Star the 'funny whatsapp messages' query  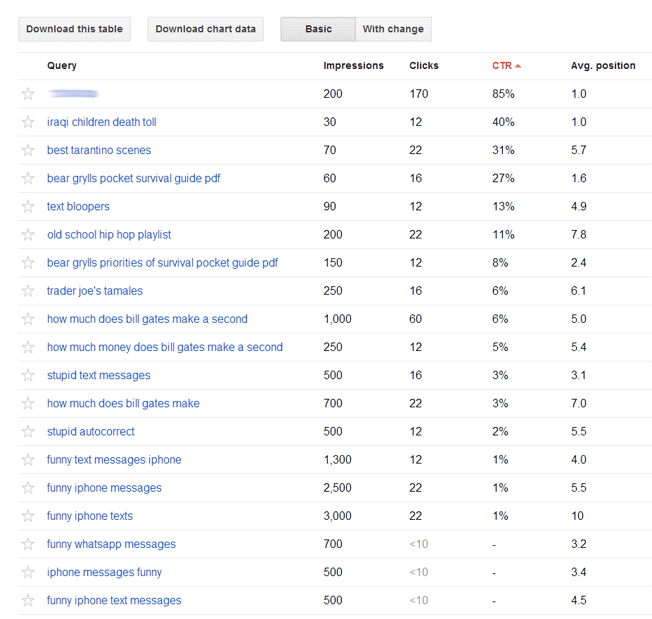tap(28, 545)
